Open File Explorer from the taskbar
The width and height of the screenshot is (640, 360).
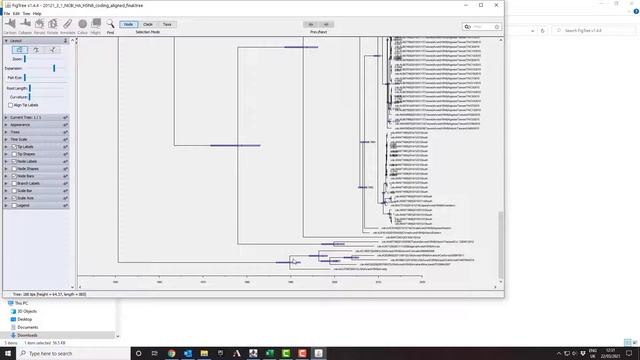click(204, 353)
